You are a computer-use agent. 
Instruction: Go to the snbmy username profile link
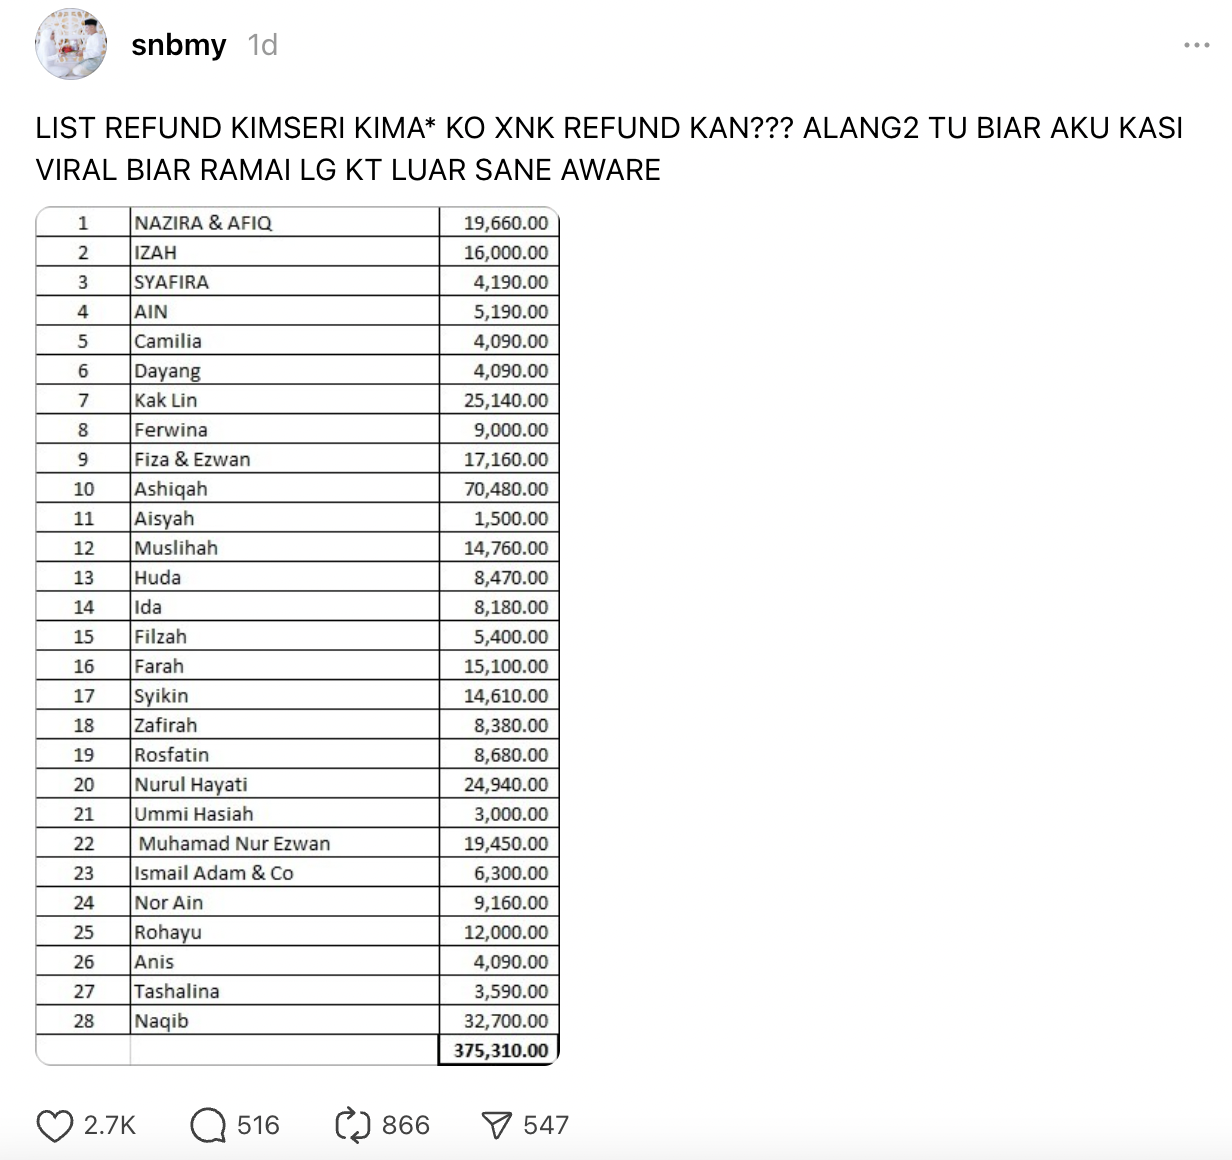[x=178, y=45]
